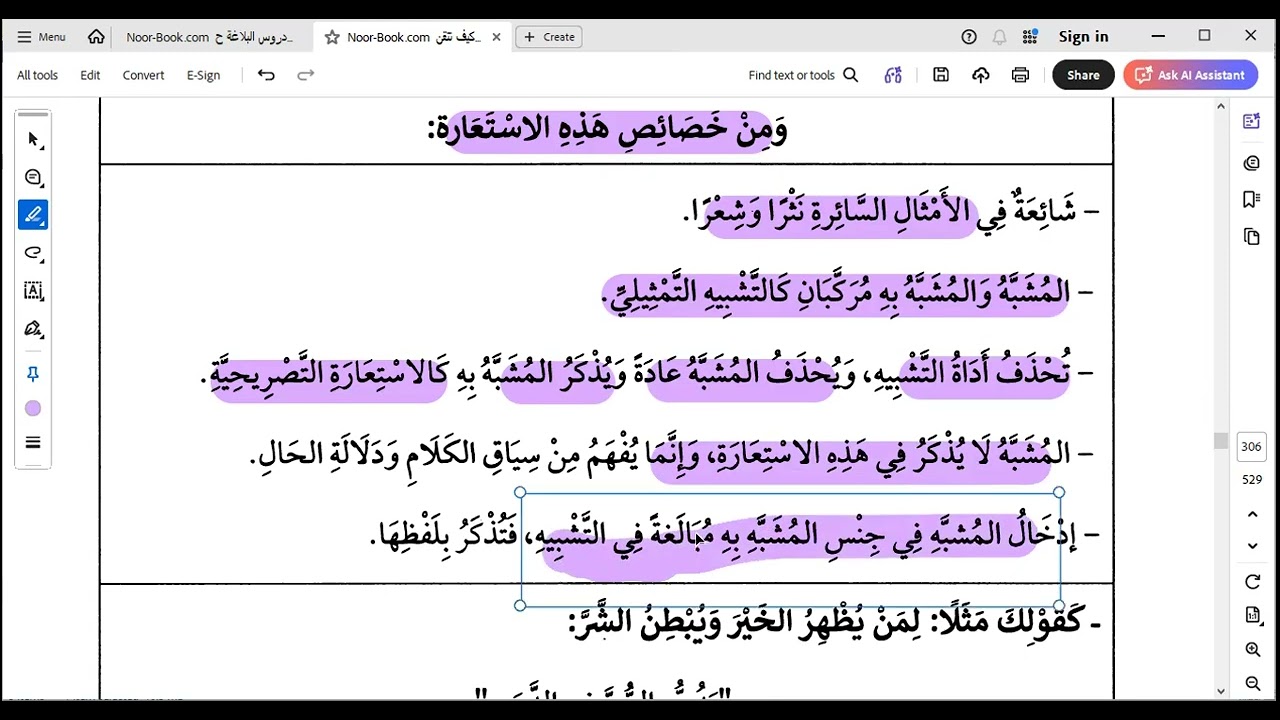Click the Share button
Image resolution: width=1280 pixels, height=720 pixels.
[x=1083, y=75]
